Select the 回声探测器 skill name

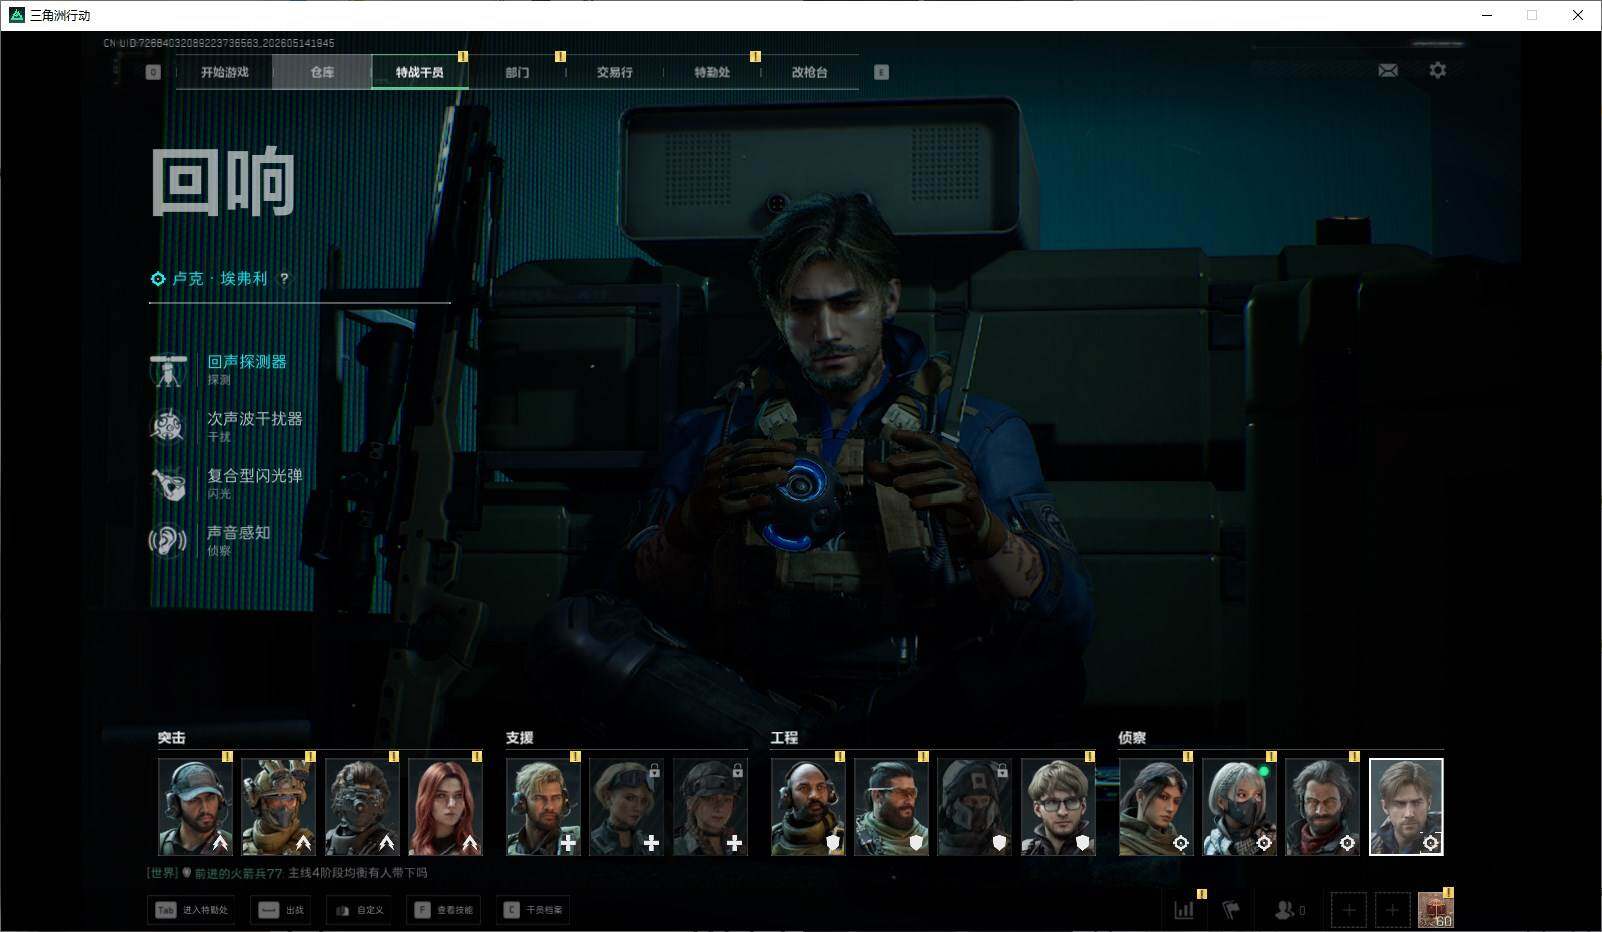point(247,361)
